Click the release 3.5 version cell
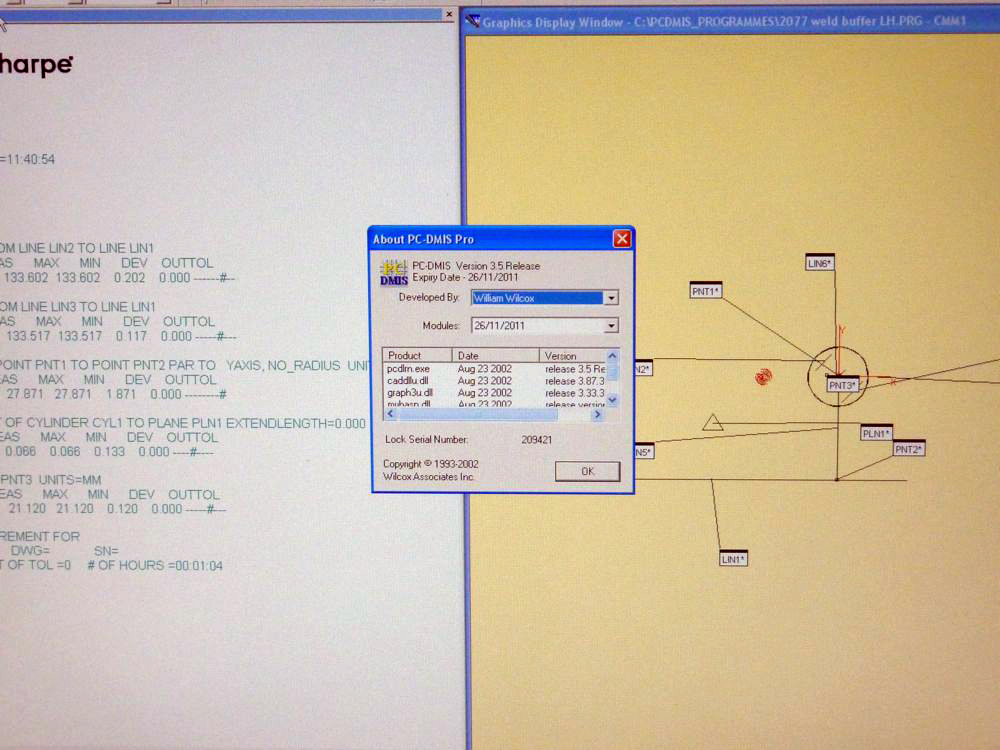The width and height of the screenshot is (1000, 750). tap(575, 369)
